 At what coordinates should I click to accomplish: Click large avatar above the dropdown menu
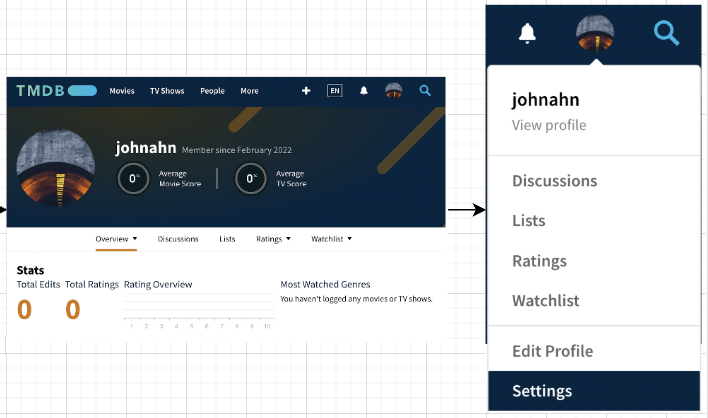595,33
